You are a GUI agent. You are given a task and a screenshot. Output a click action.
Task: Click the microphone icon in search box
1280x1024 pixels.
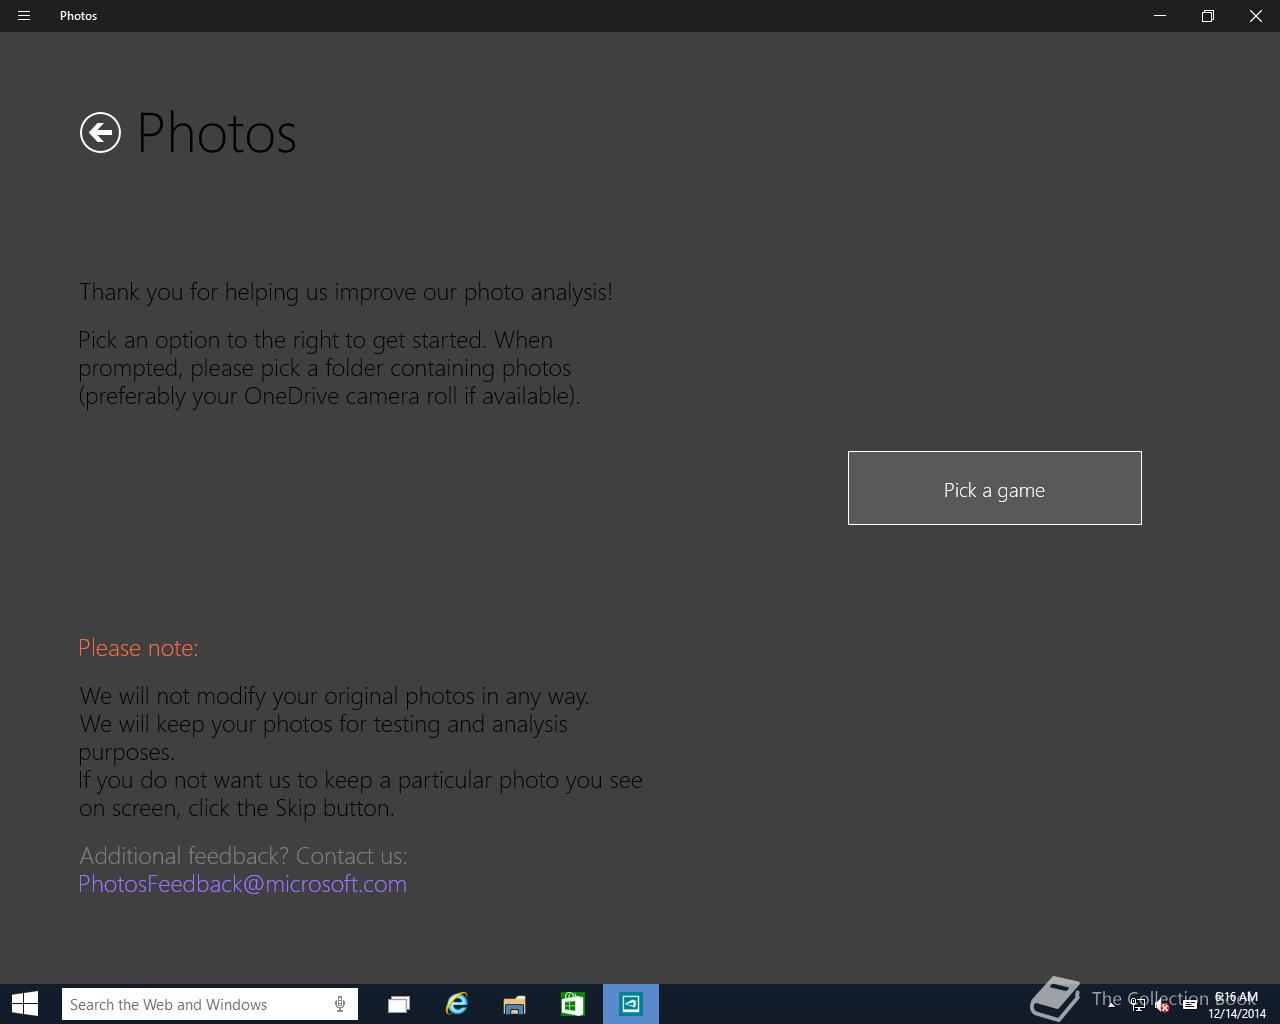point(340,1004)
